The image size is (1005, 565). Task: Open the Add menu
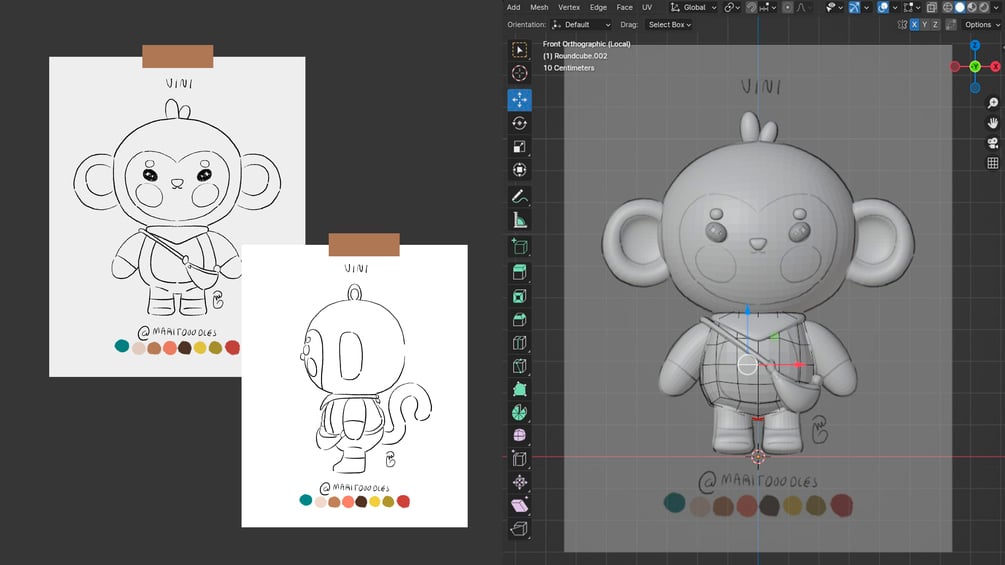[513, 7]
